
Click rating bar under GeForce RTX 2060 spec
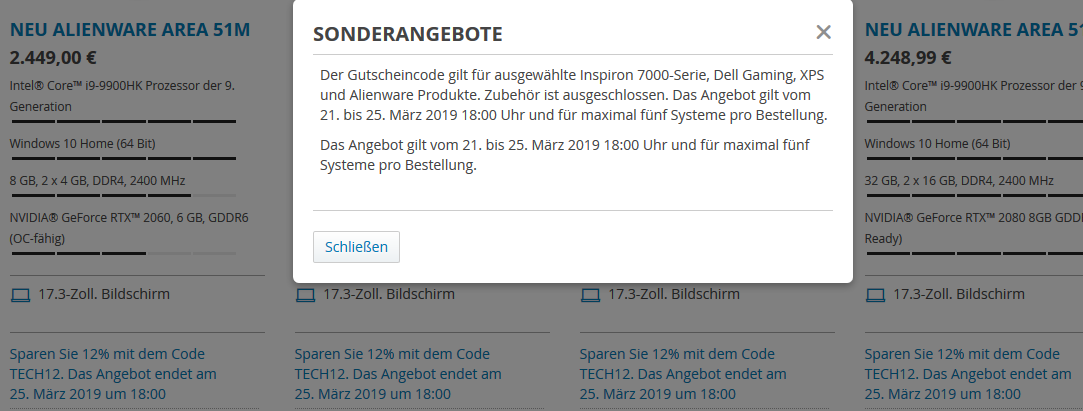pos(124,254)
